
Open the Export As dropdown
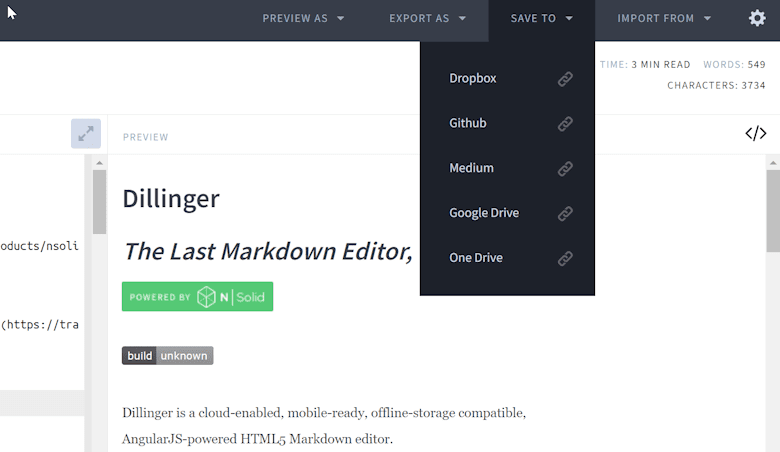(x=427, y=18)
